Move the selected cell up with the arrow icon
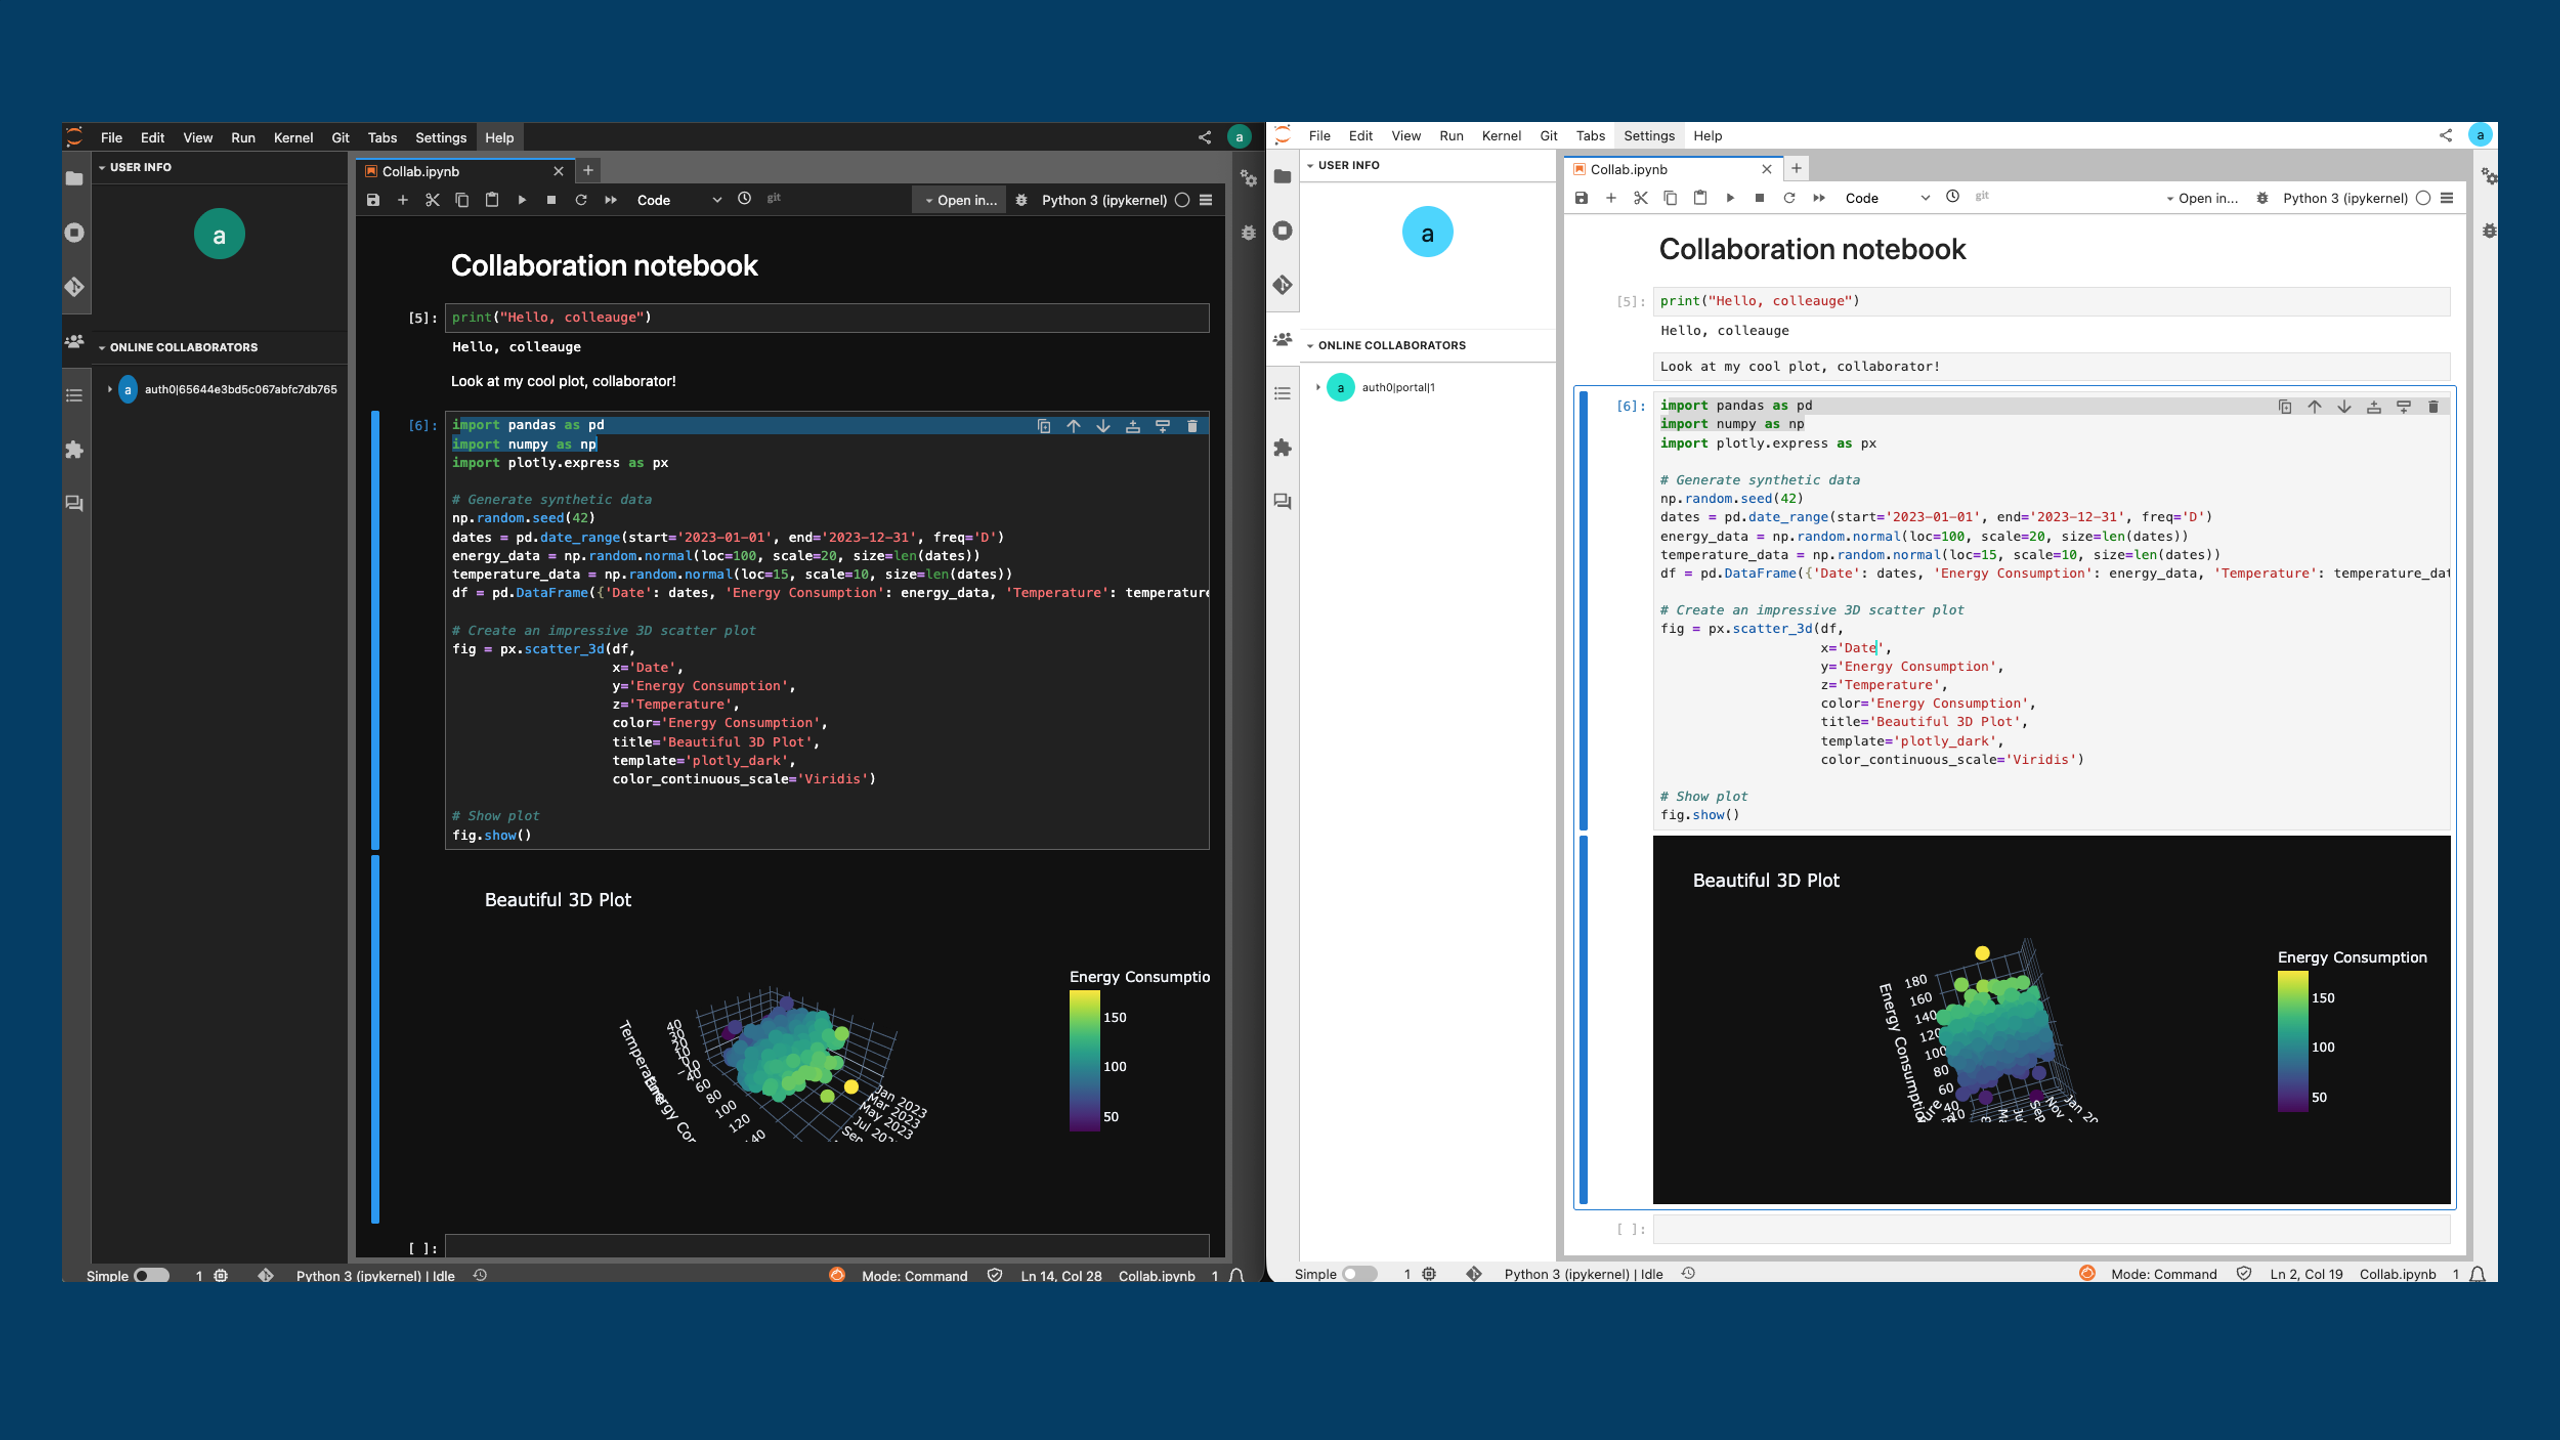 pyautogui.click(x=1074, y=426)
